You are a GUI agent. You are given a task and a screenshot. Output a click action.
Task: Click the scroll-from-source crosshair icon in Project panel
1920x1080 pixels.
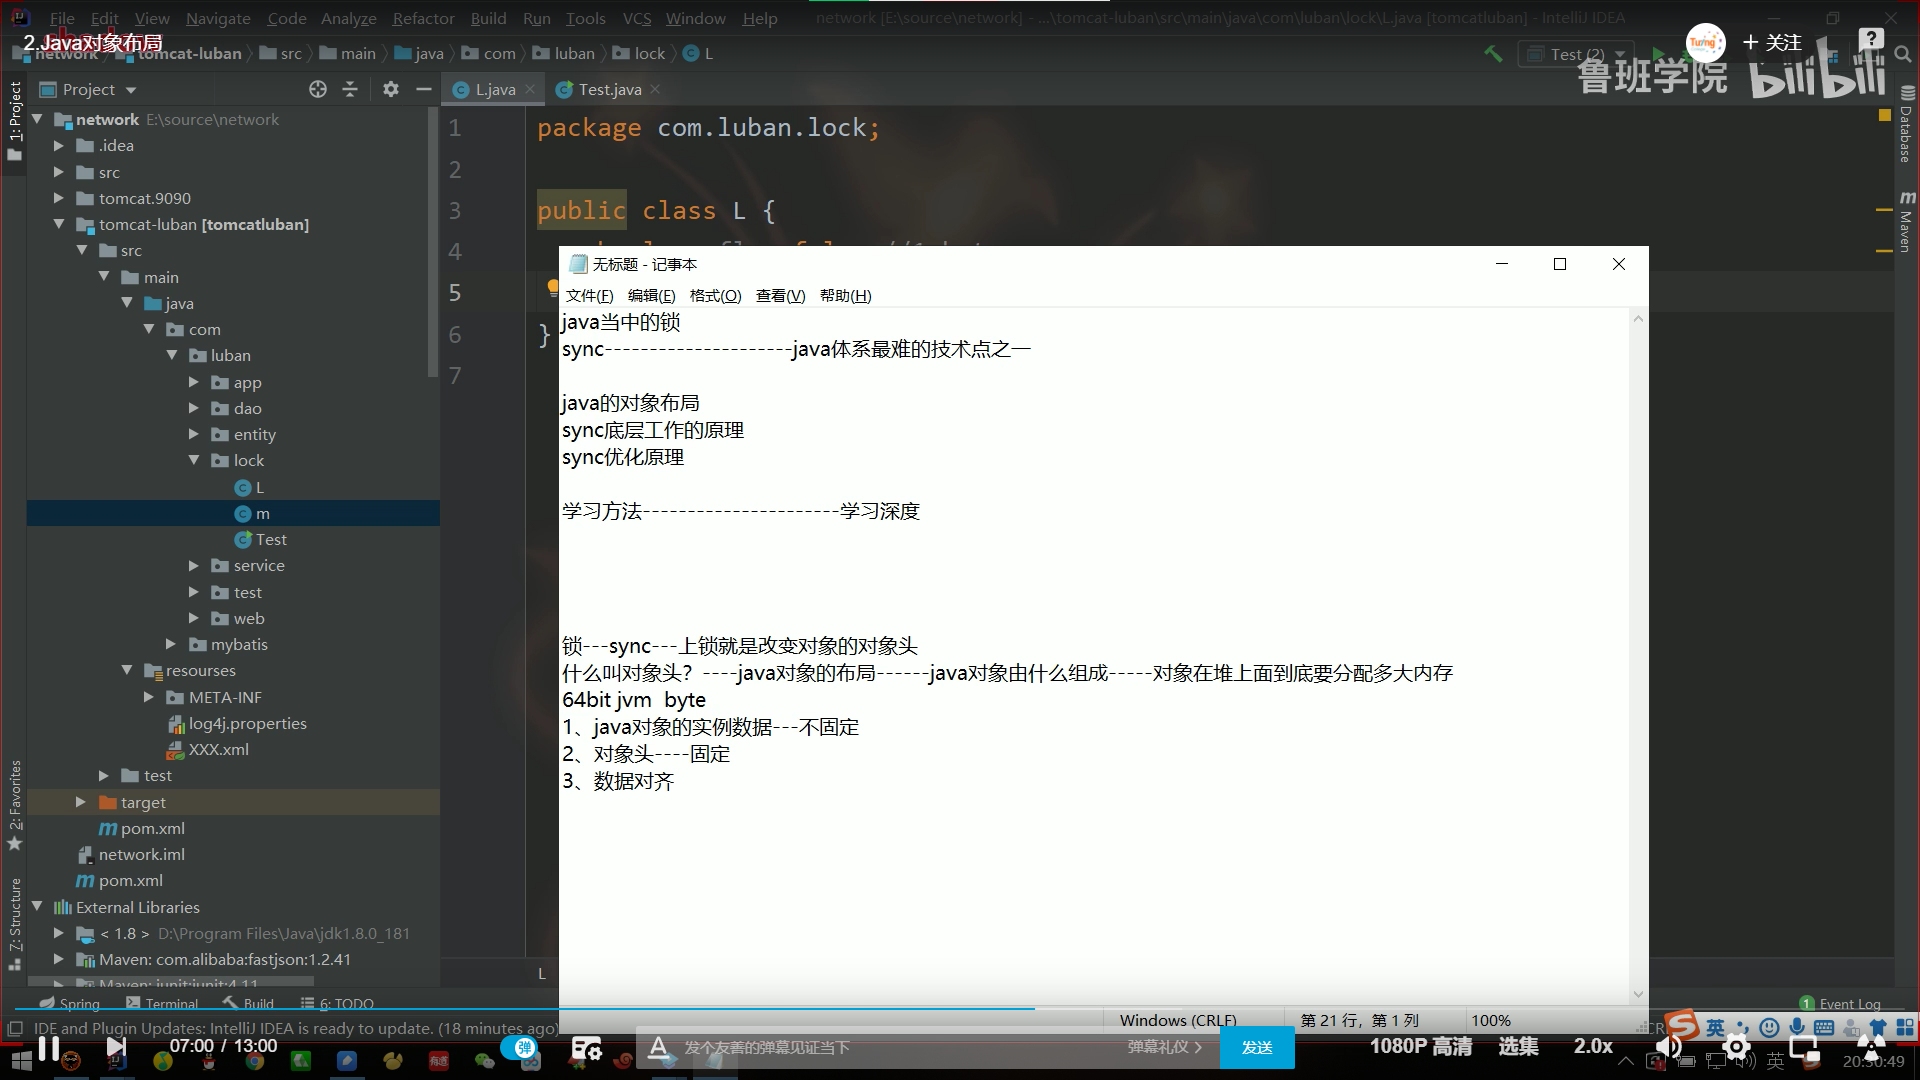click(x=317, y=89)
